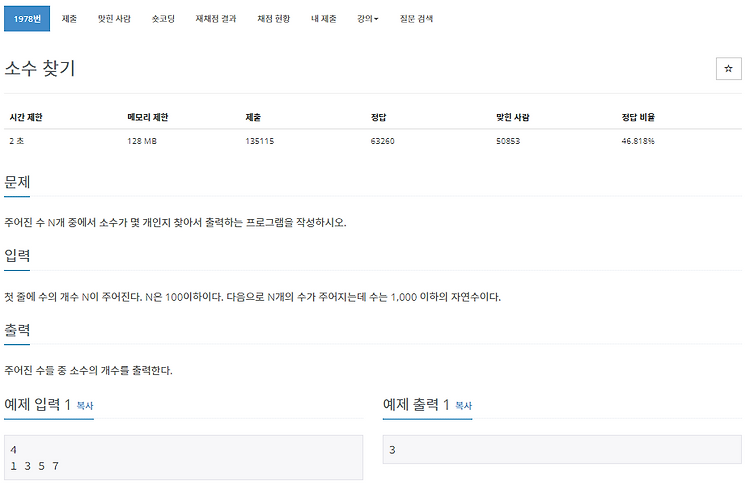The width and height of the screenshot is (750, 485).
Task: Click the input description mentioning 1,000 이하의 자연수
Action: point(253,297)
